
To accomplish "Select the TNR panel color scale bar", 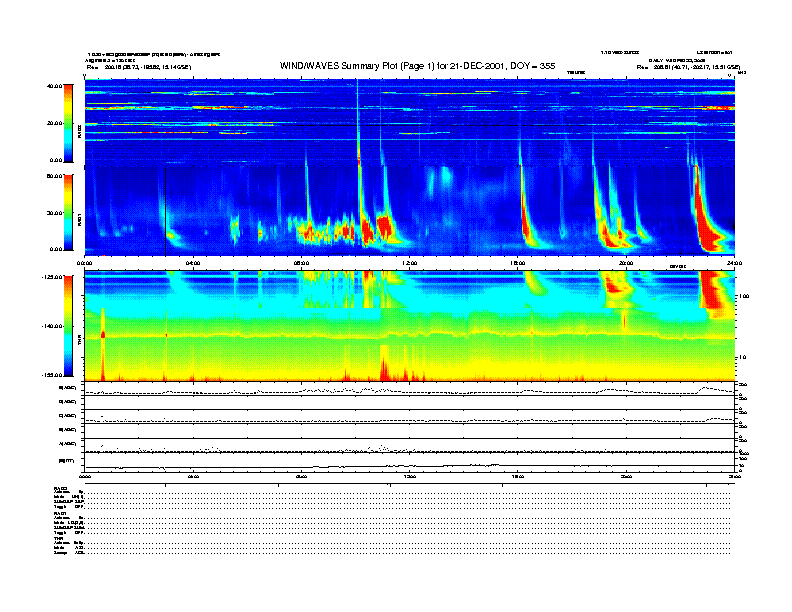I will [x=68, y=326].
